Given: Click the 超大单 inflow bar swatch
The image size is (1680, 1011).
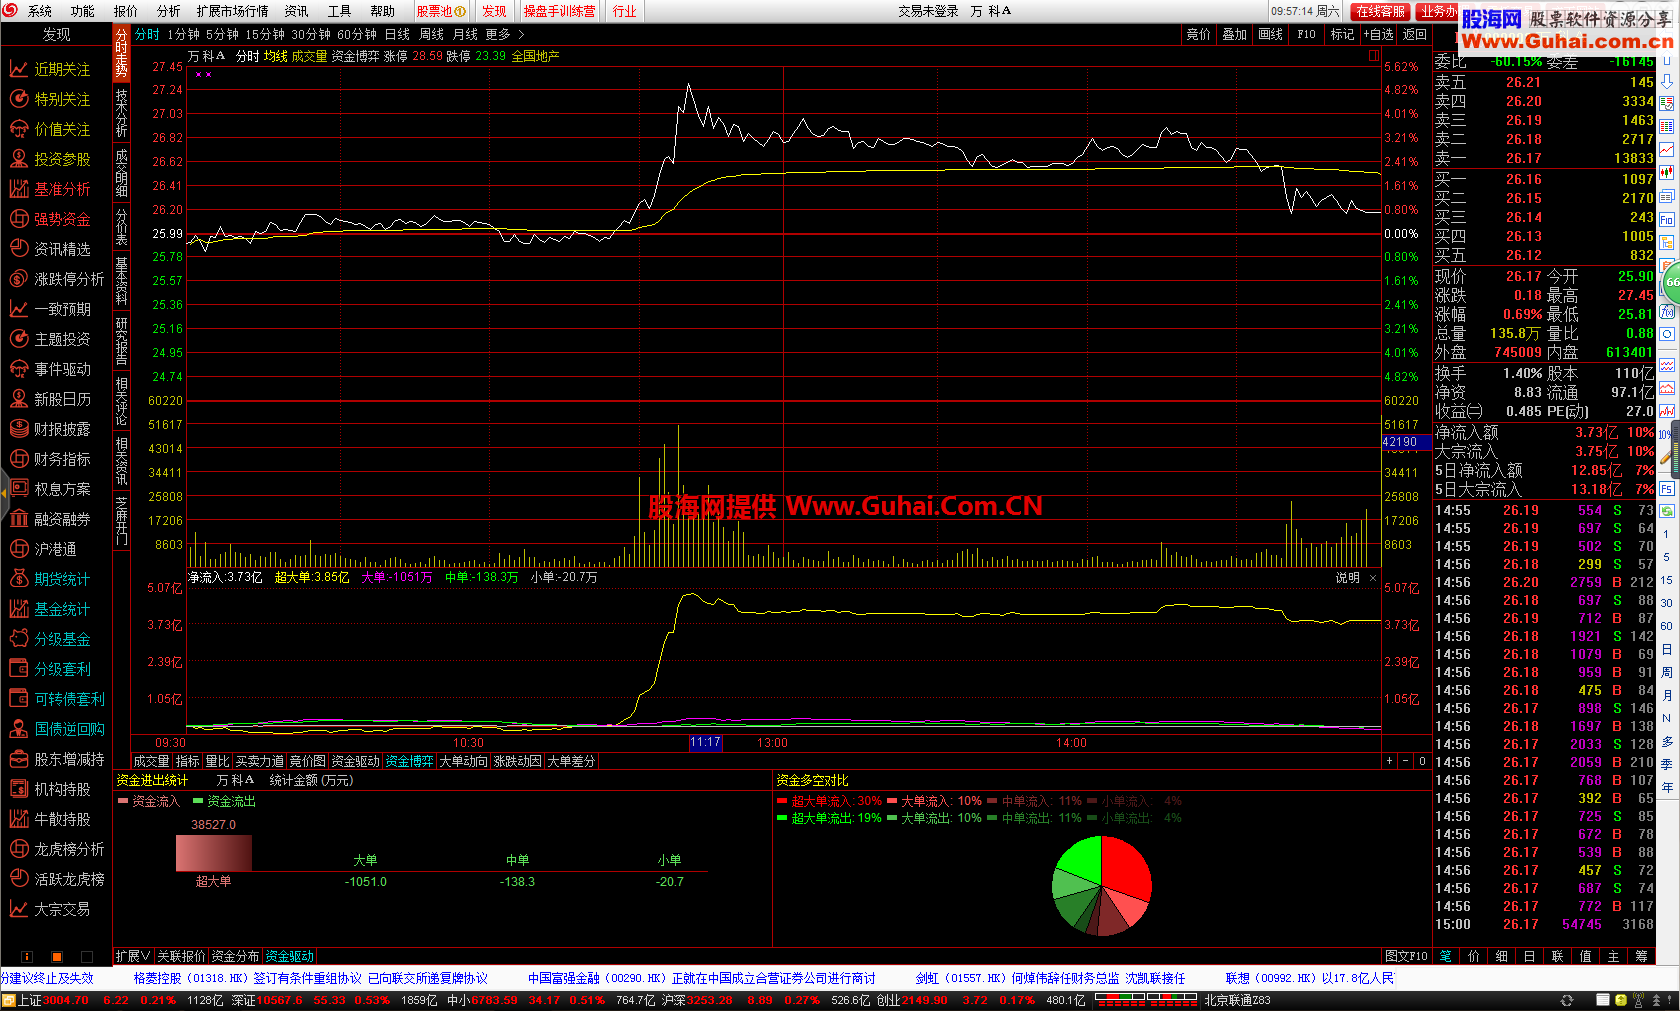Looking at the screenshot, I should point(213,853).
